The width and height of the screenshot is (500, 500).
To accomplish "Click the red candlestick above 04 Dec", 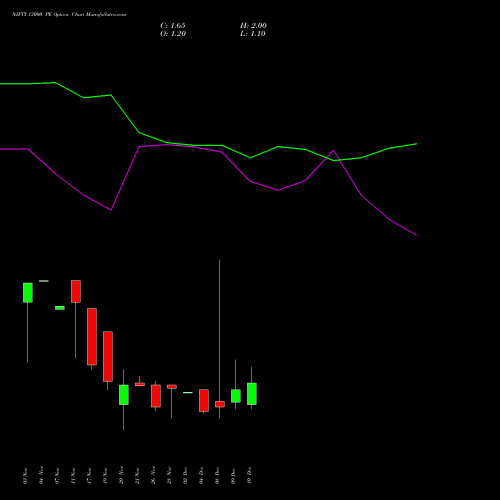I will tap(204, 400).
